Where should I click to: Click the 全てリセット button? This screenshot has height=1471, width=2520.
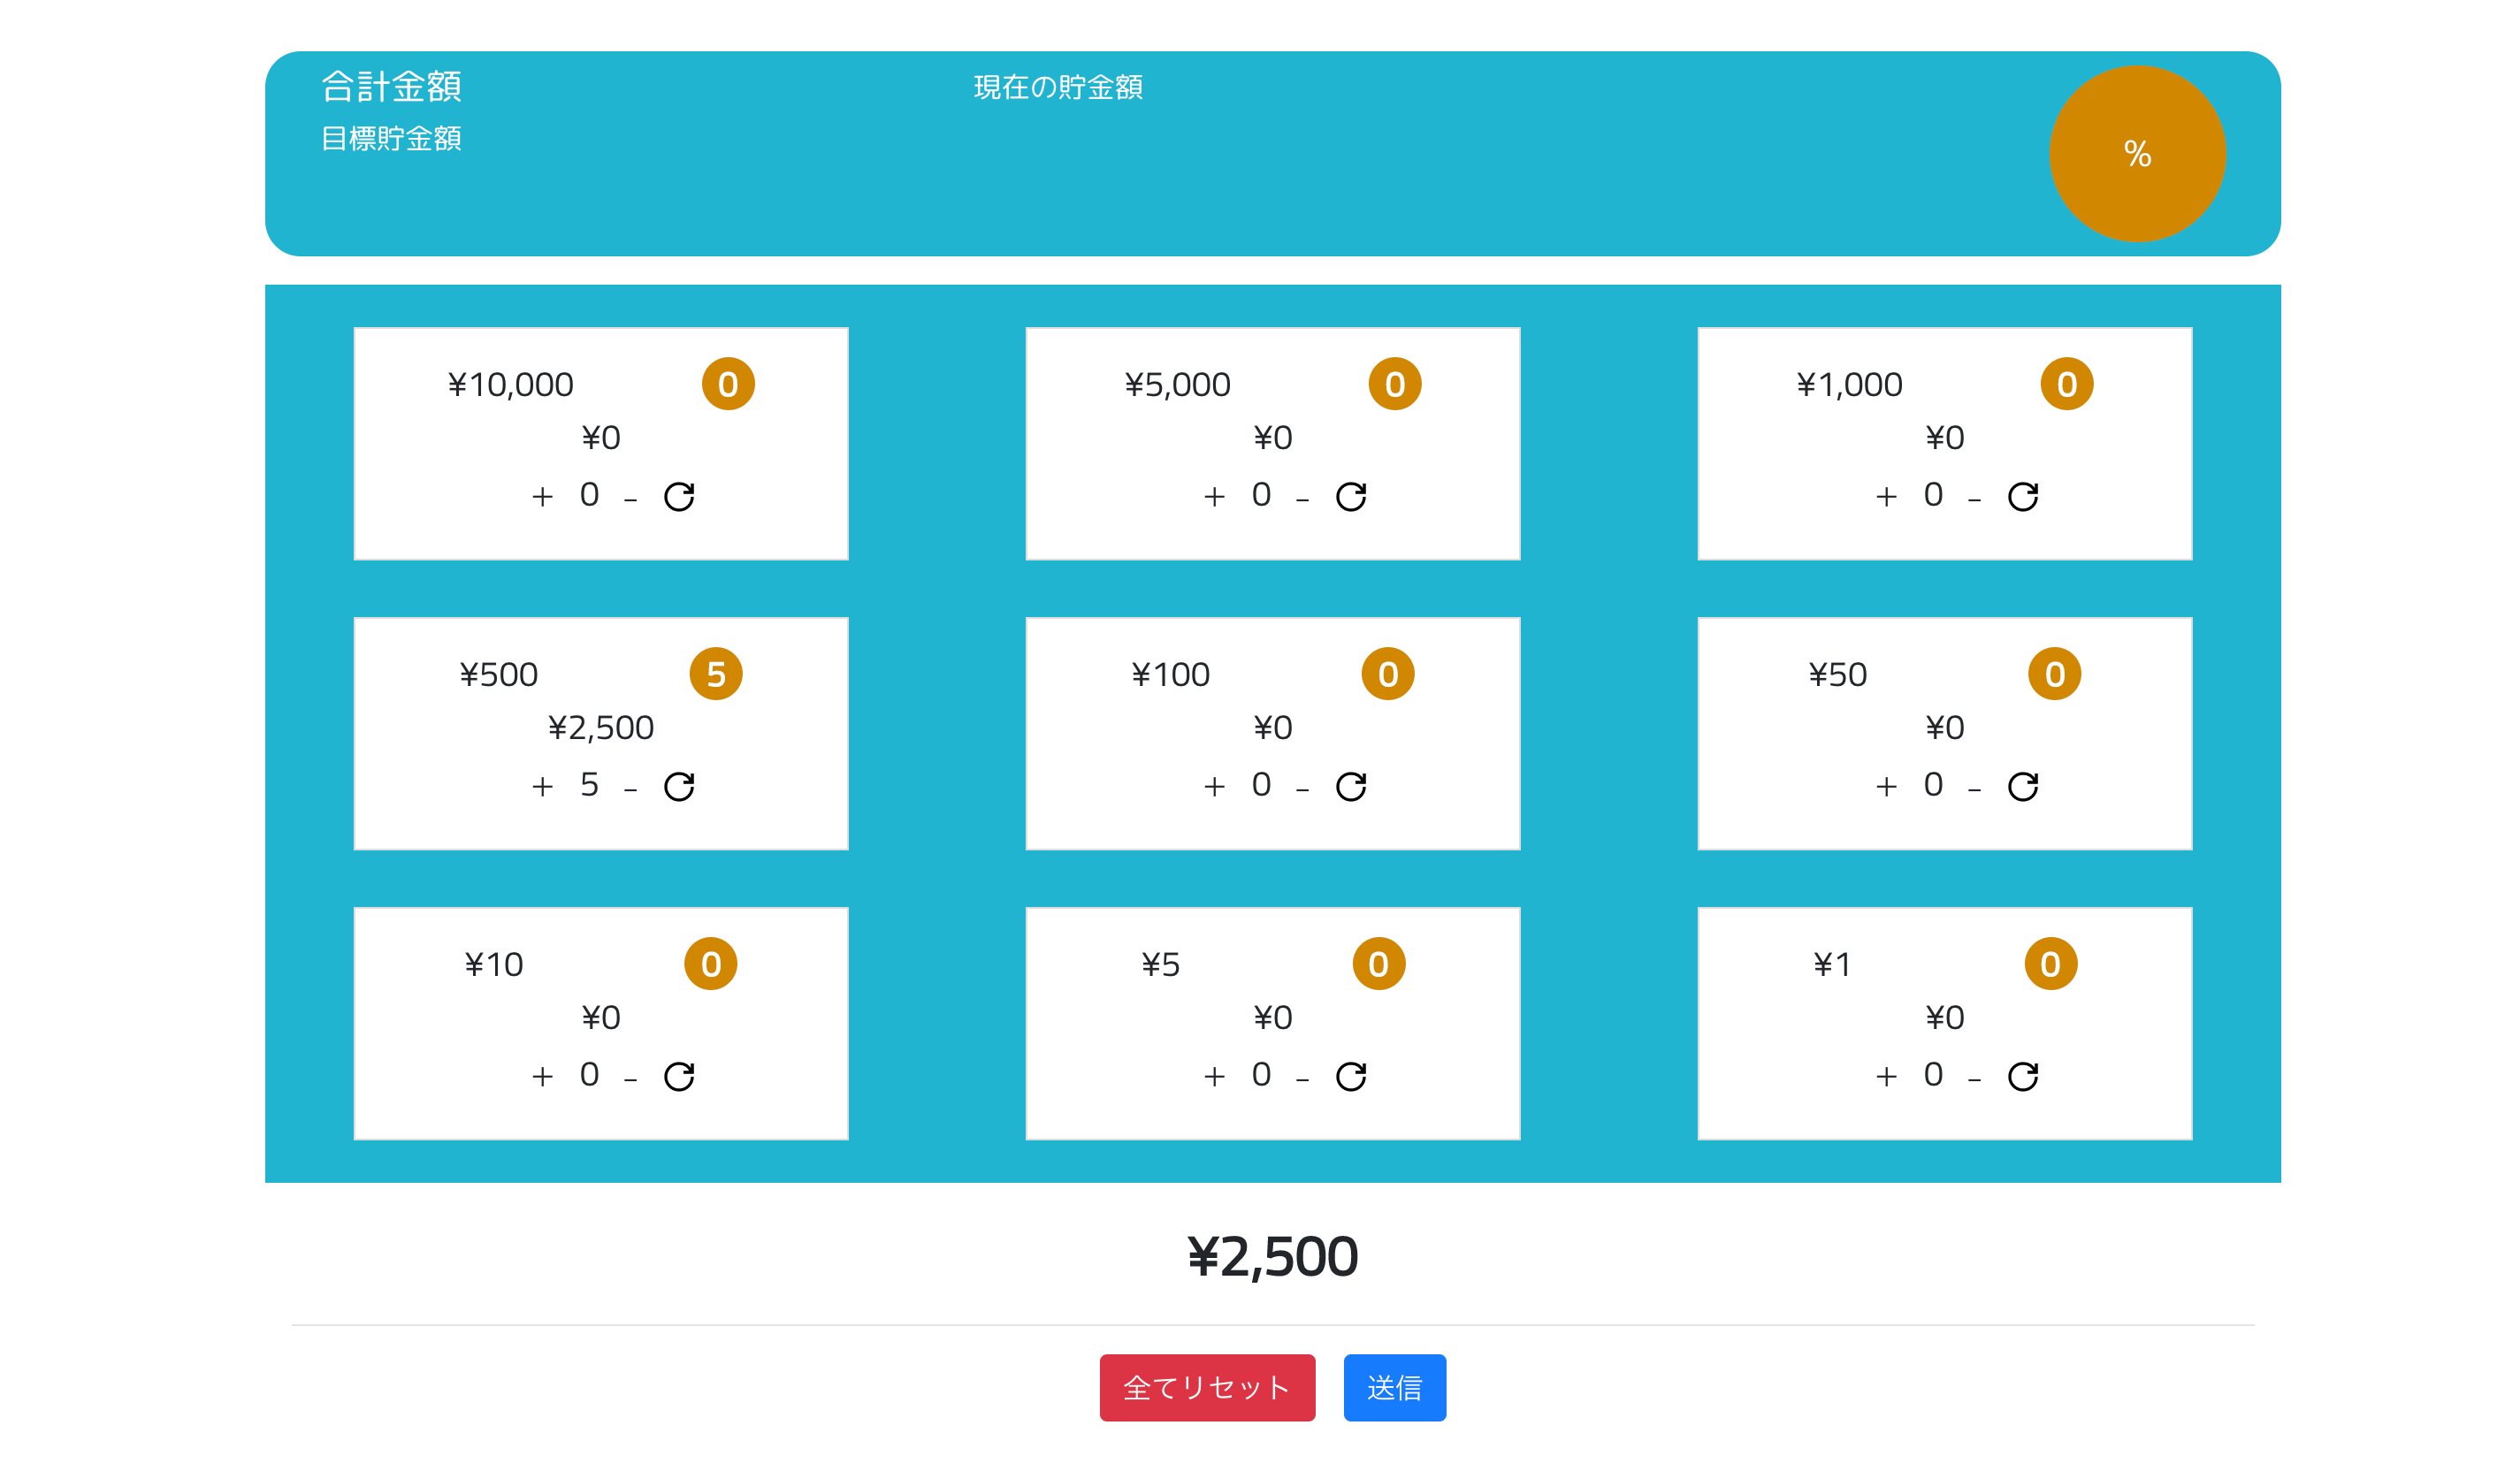tap(1207, 1387)
